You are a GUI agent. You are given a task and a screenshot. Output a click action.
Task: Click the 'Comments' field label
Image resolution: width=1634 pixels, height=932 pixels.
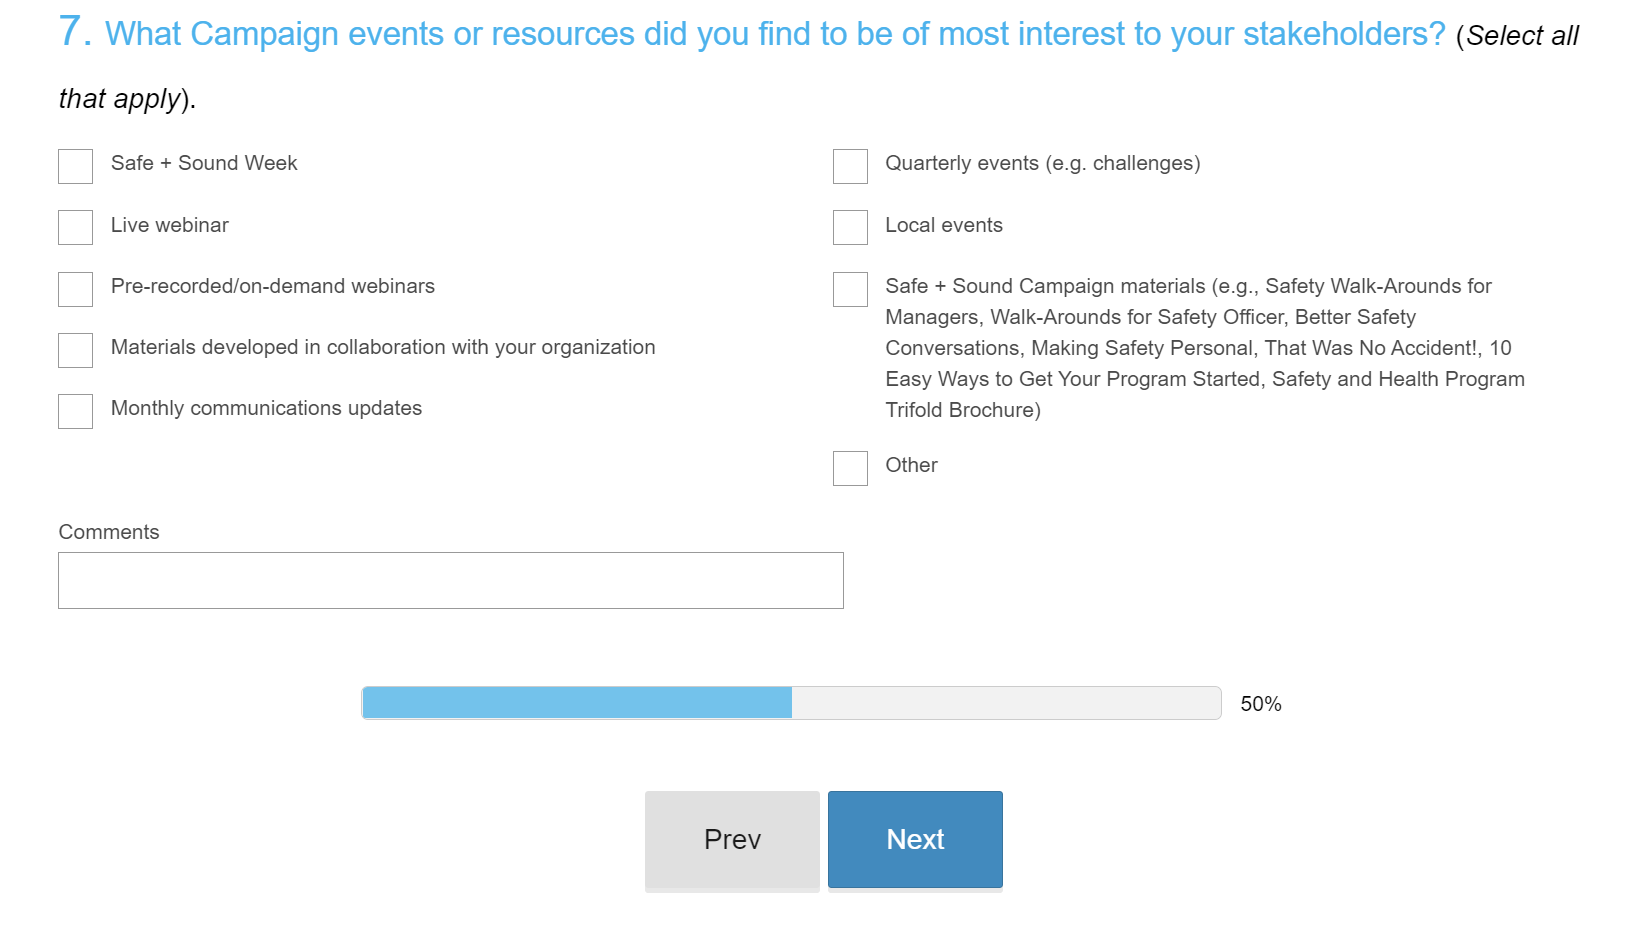click(109, 532)
